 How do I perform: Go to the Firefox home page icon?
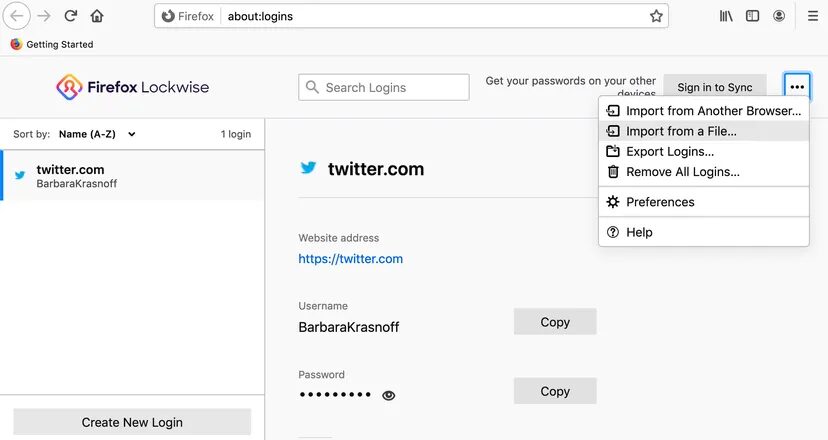tap(97, 16)
